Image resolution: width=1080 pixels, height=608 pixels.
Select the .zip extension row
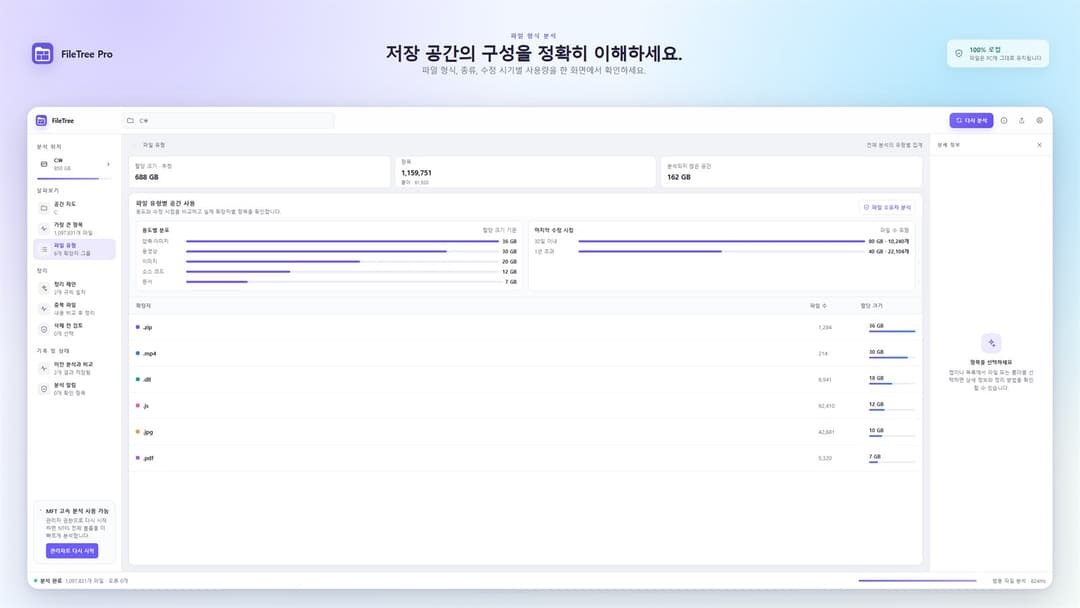pos(526,328)
